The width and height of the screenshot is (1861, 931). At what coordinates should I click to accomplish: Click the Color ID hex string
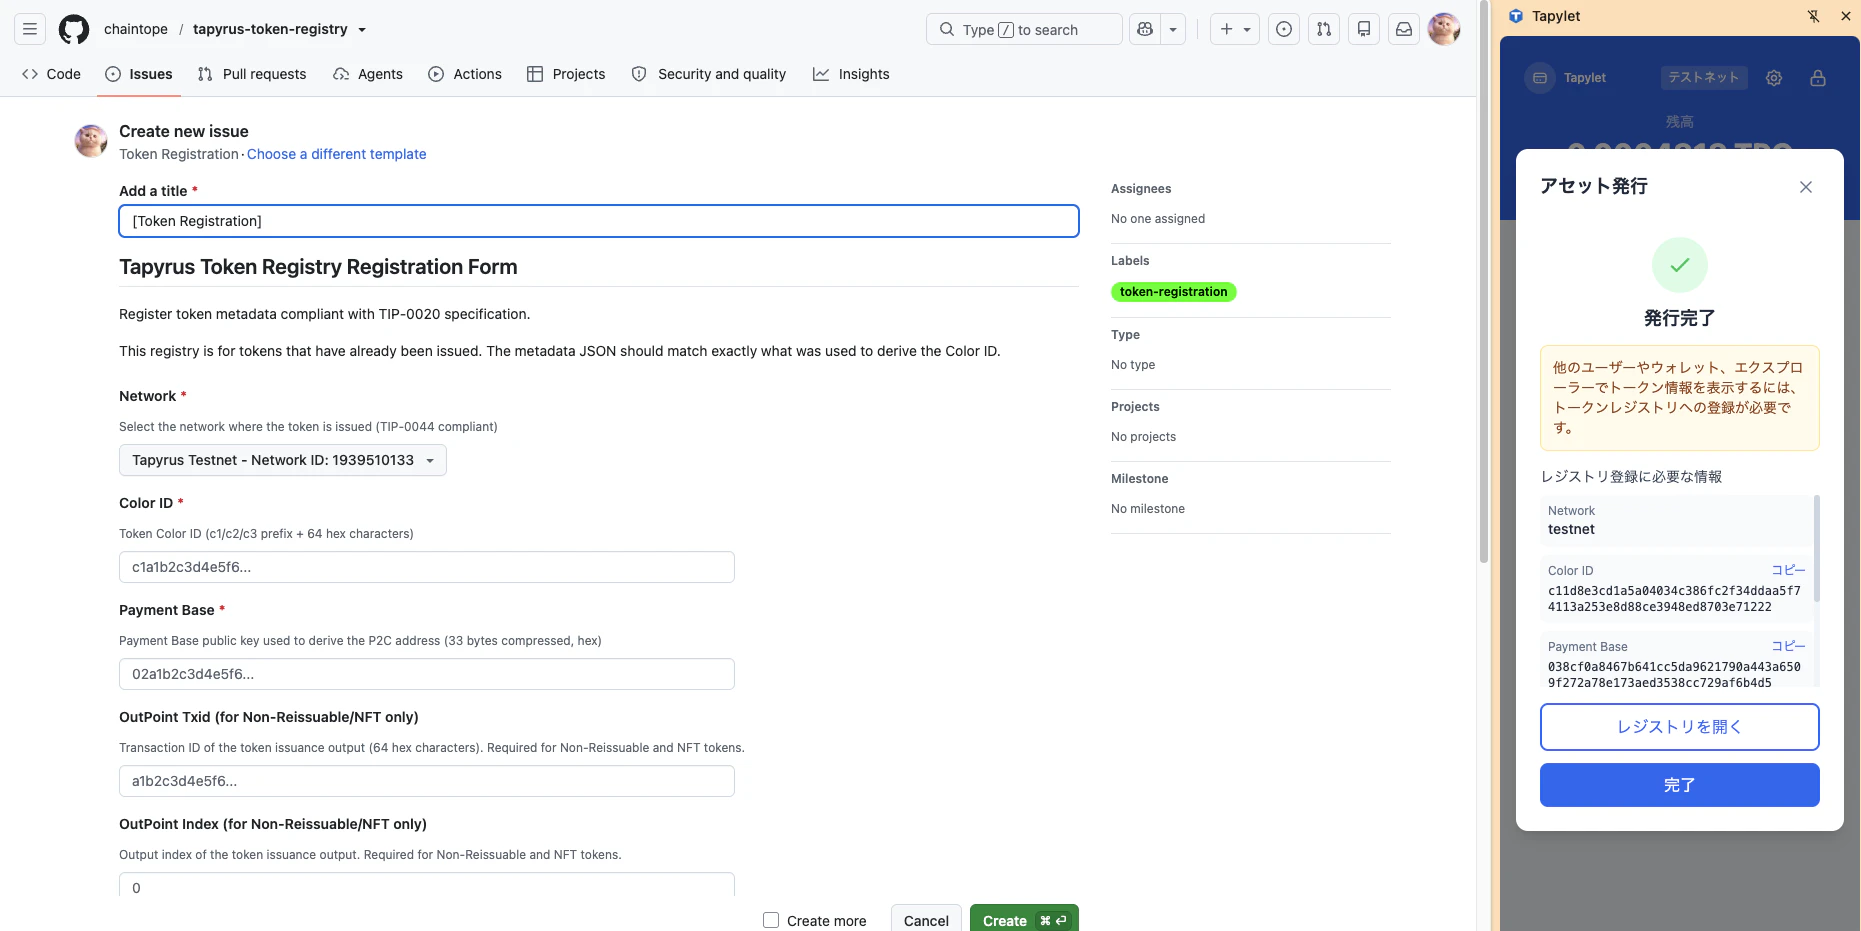coord(1674,599)
